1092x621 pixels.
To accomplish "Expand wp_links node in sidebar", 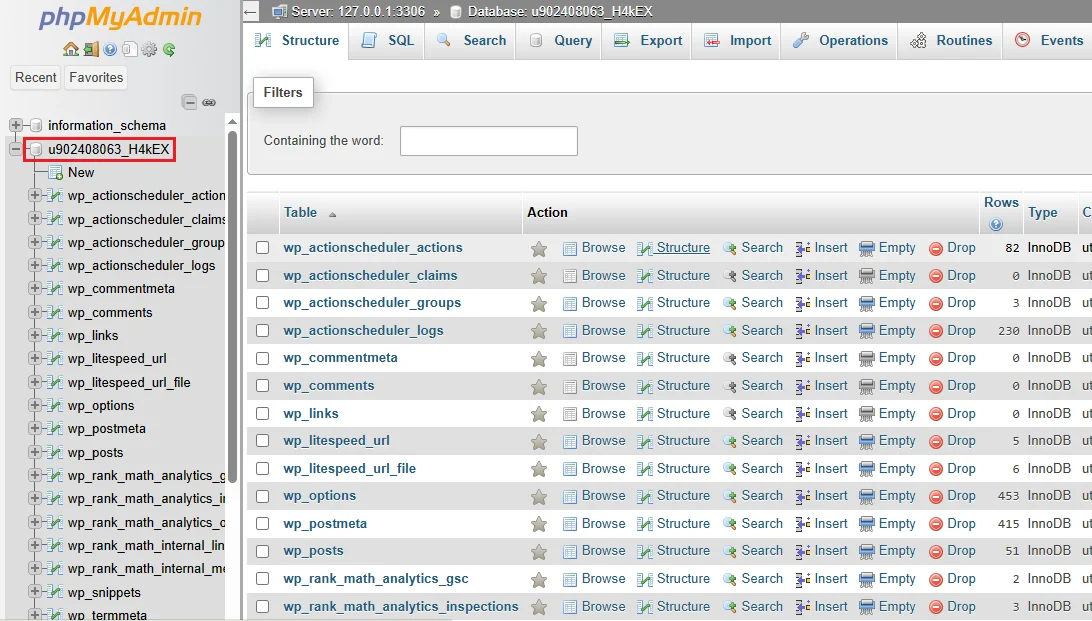I will pos(34,335).
